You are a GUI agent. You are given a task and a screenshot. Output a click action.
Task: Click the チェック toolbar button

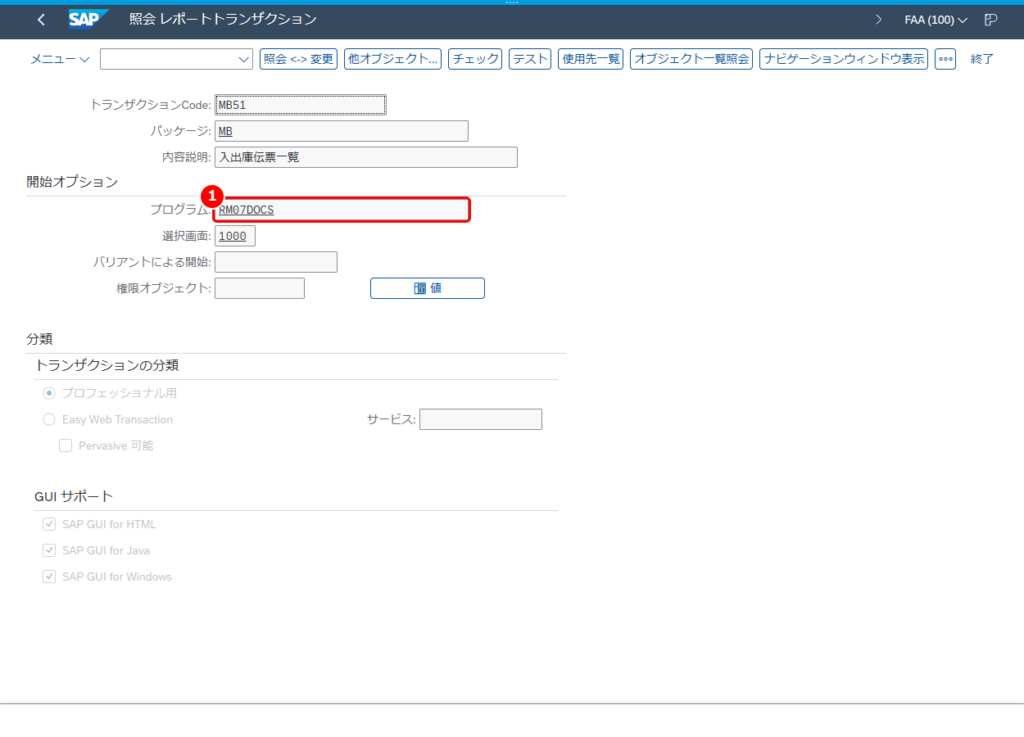pos(475,59)
